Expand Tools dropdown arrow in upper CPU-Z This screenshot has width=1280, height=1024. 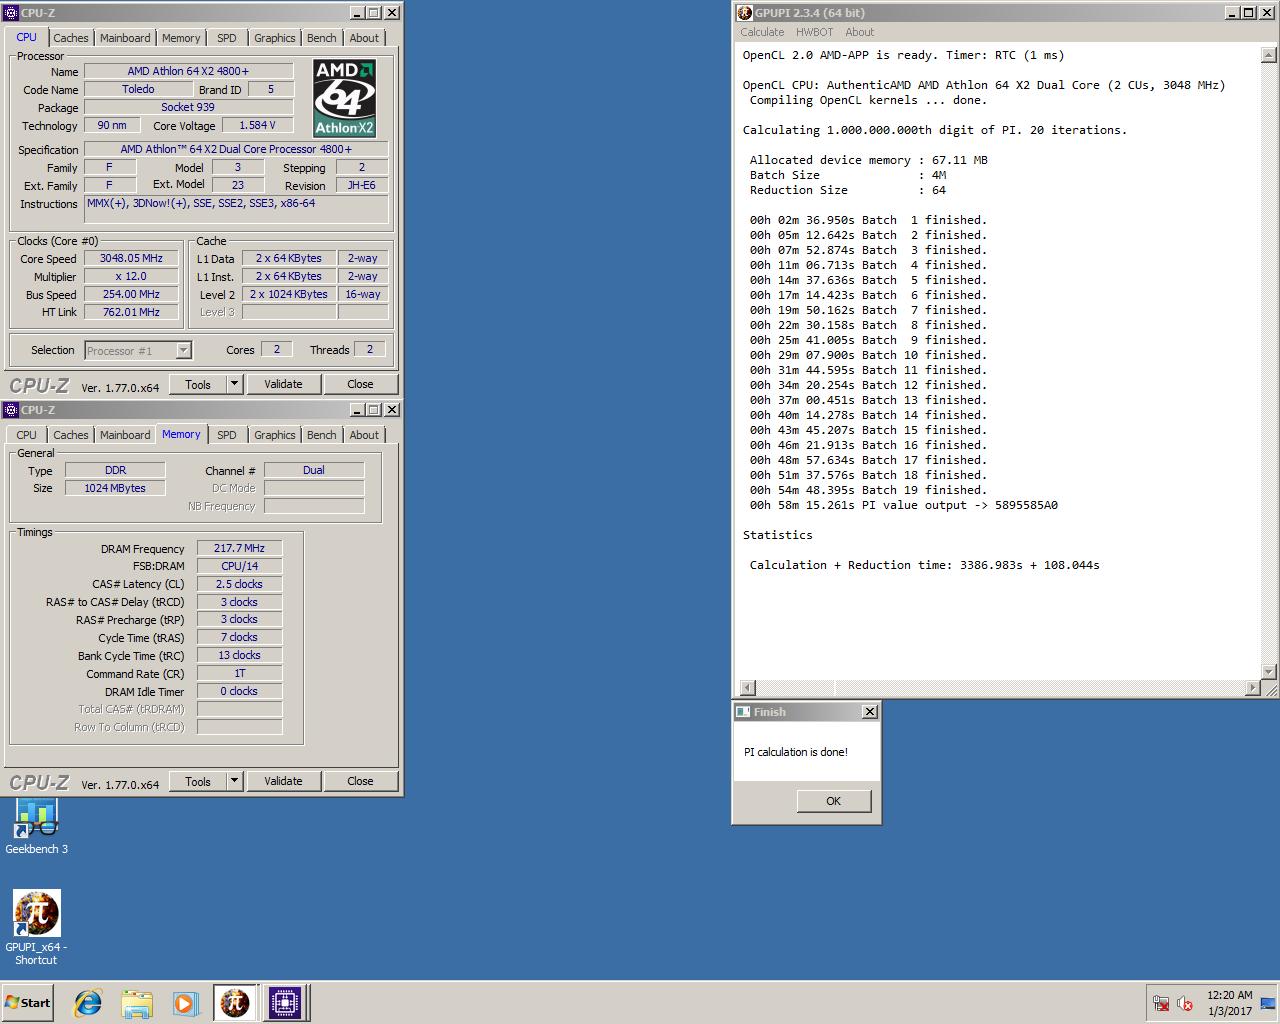[234, 384]
